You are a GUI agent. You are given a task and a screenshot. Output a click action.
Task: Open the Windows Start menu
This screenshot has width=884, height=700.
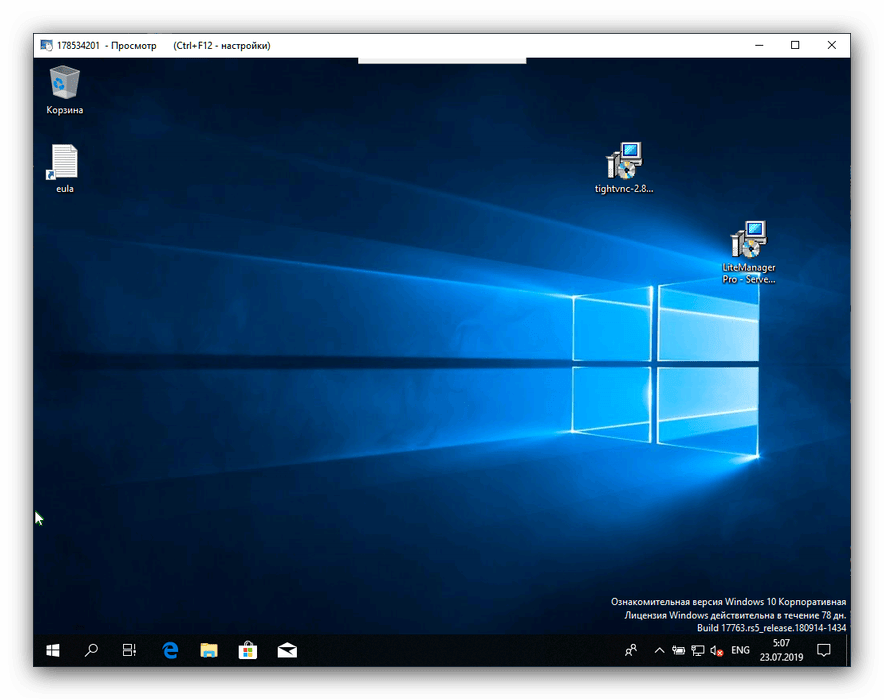tap(53, 650)
